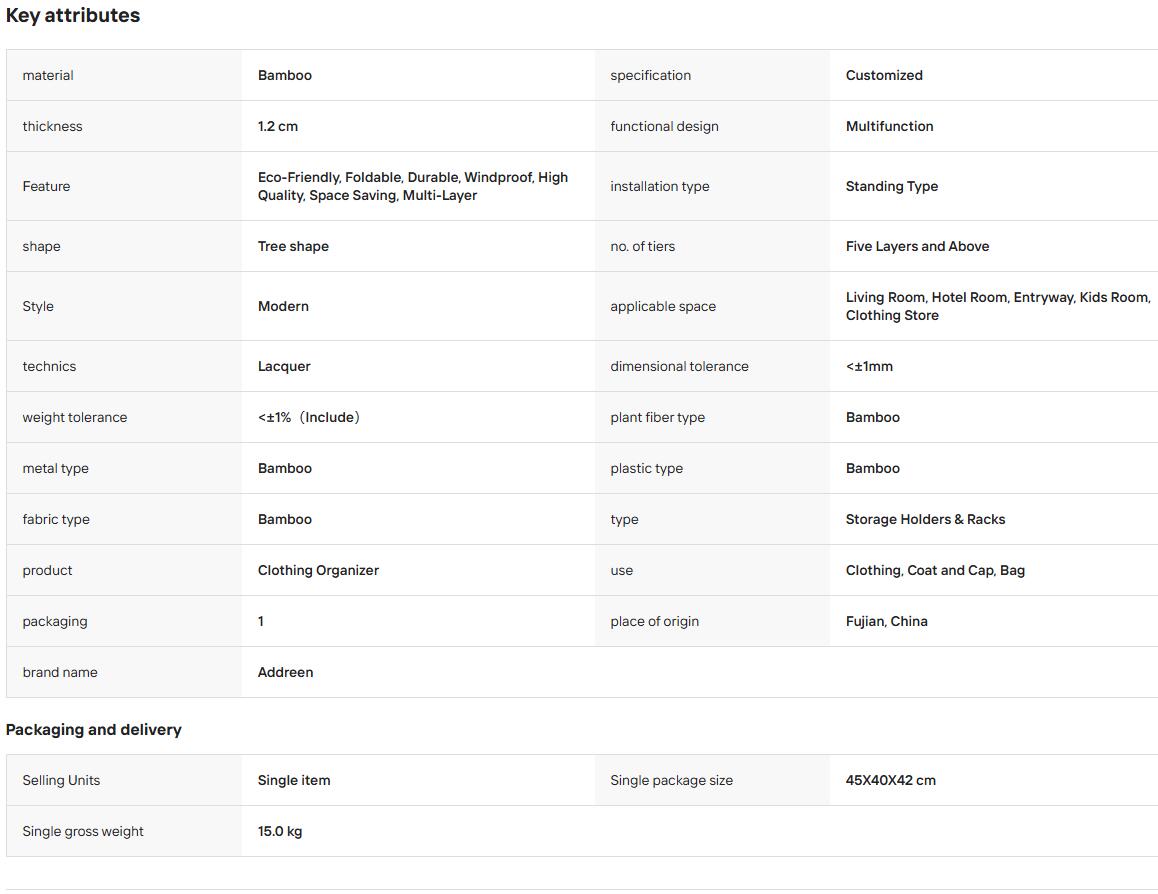
Task: Click the Tree shape value
Action: coord(293,247)
